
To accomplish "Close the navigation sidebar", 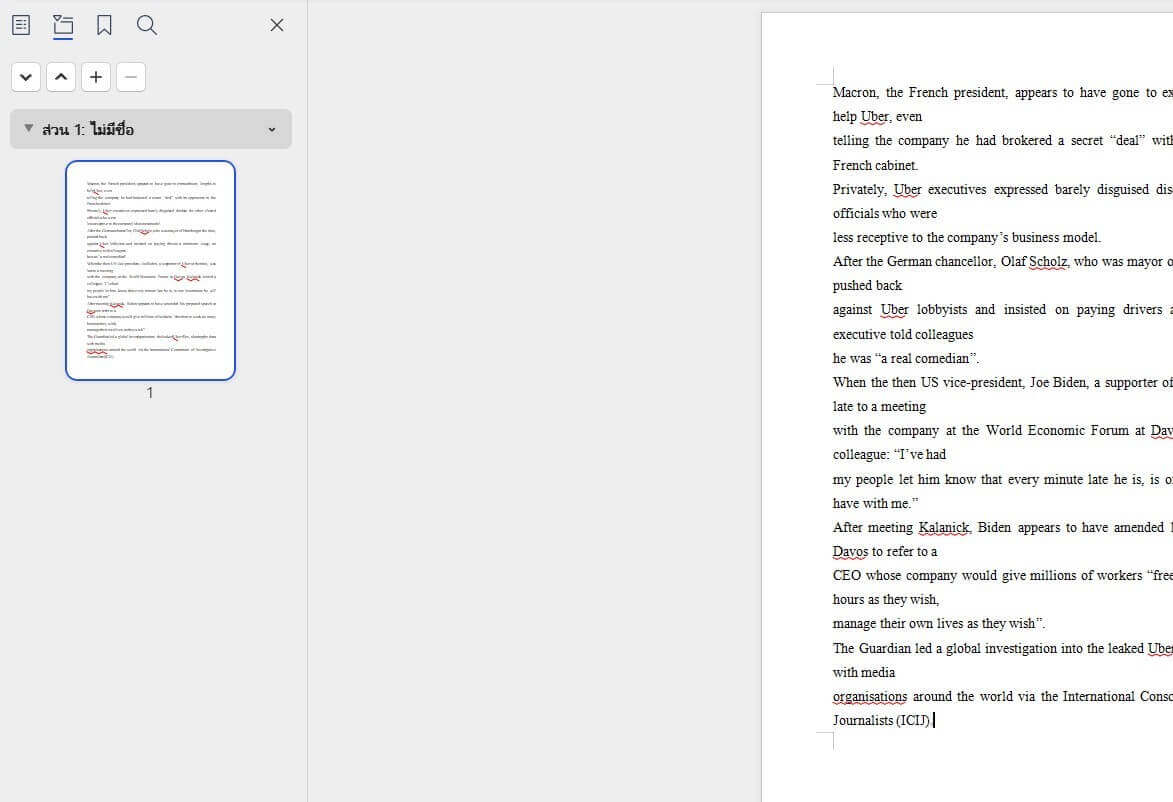I will tap(277, 25).
